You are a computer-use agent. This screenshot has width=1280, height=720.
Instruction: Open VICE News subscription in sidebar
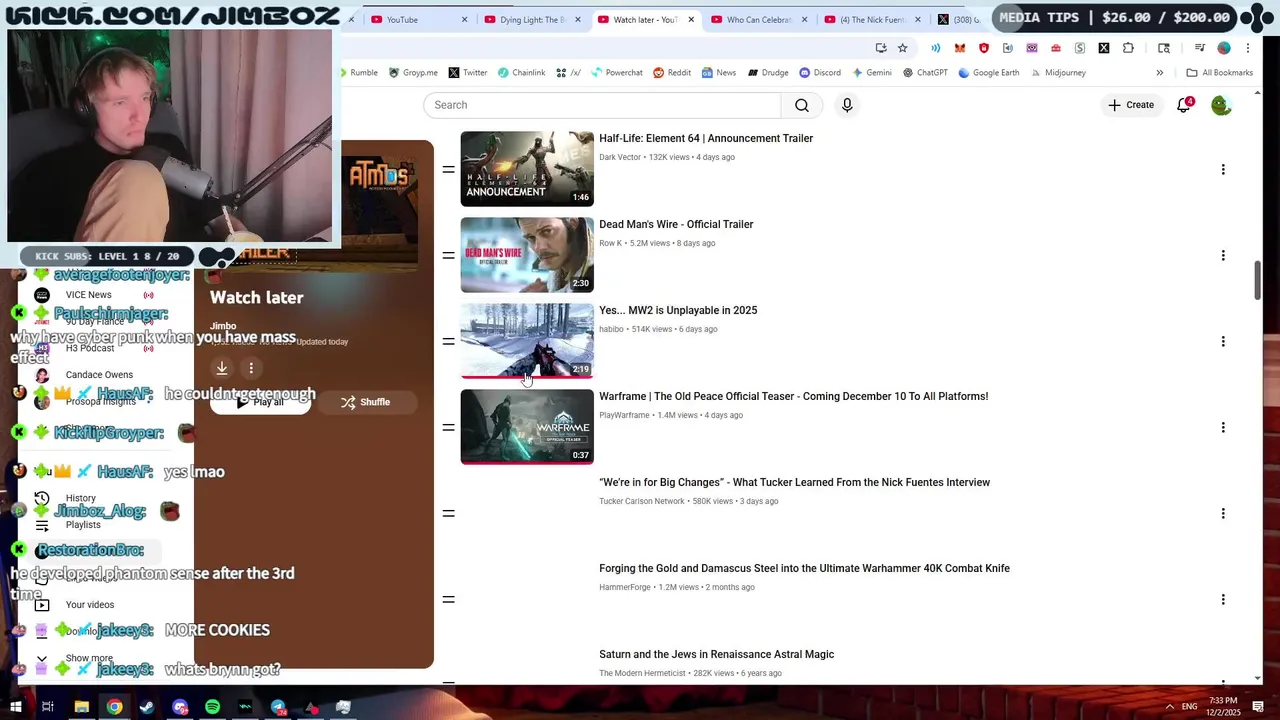click(x=88, y=295)
